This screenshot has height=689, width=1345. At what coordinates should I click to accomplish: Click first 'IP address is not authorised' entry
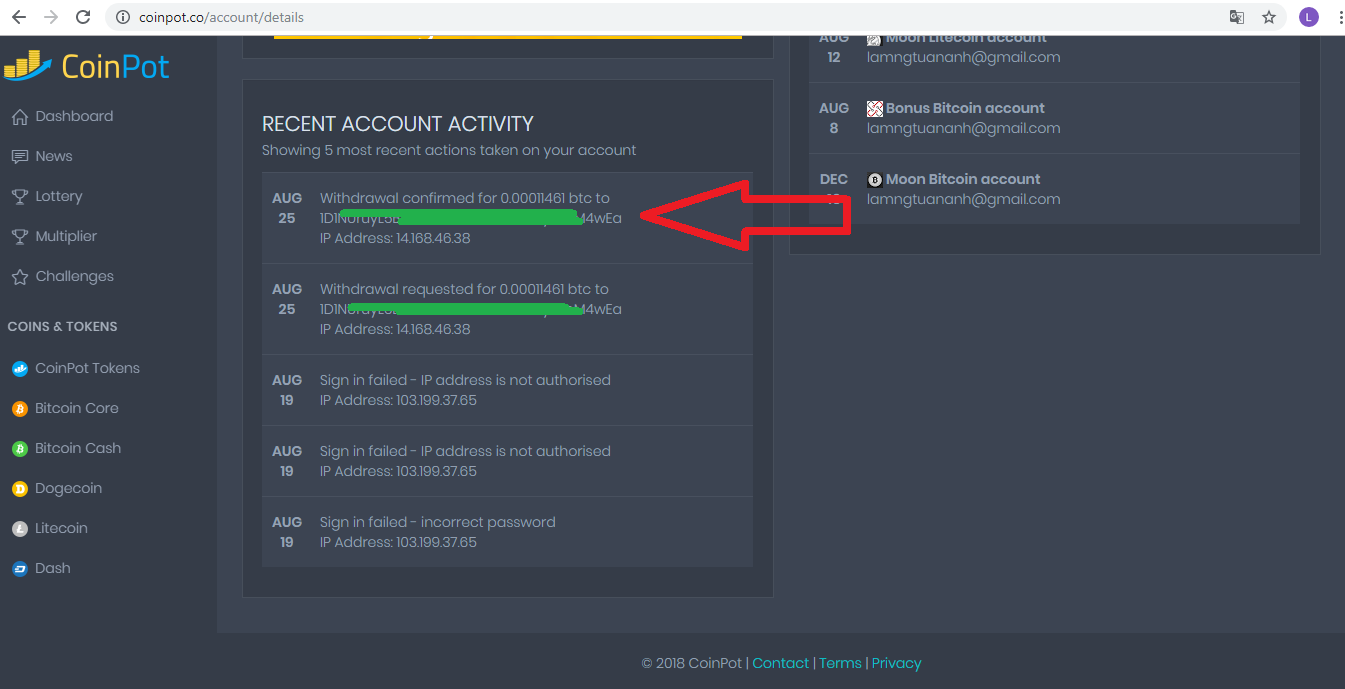point(507,390)
